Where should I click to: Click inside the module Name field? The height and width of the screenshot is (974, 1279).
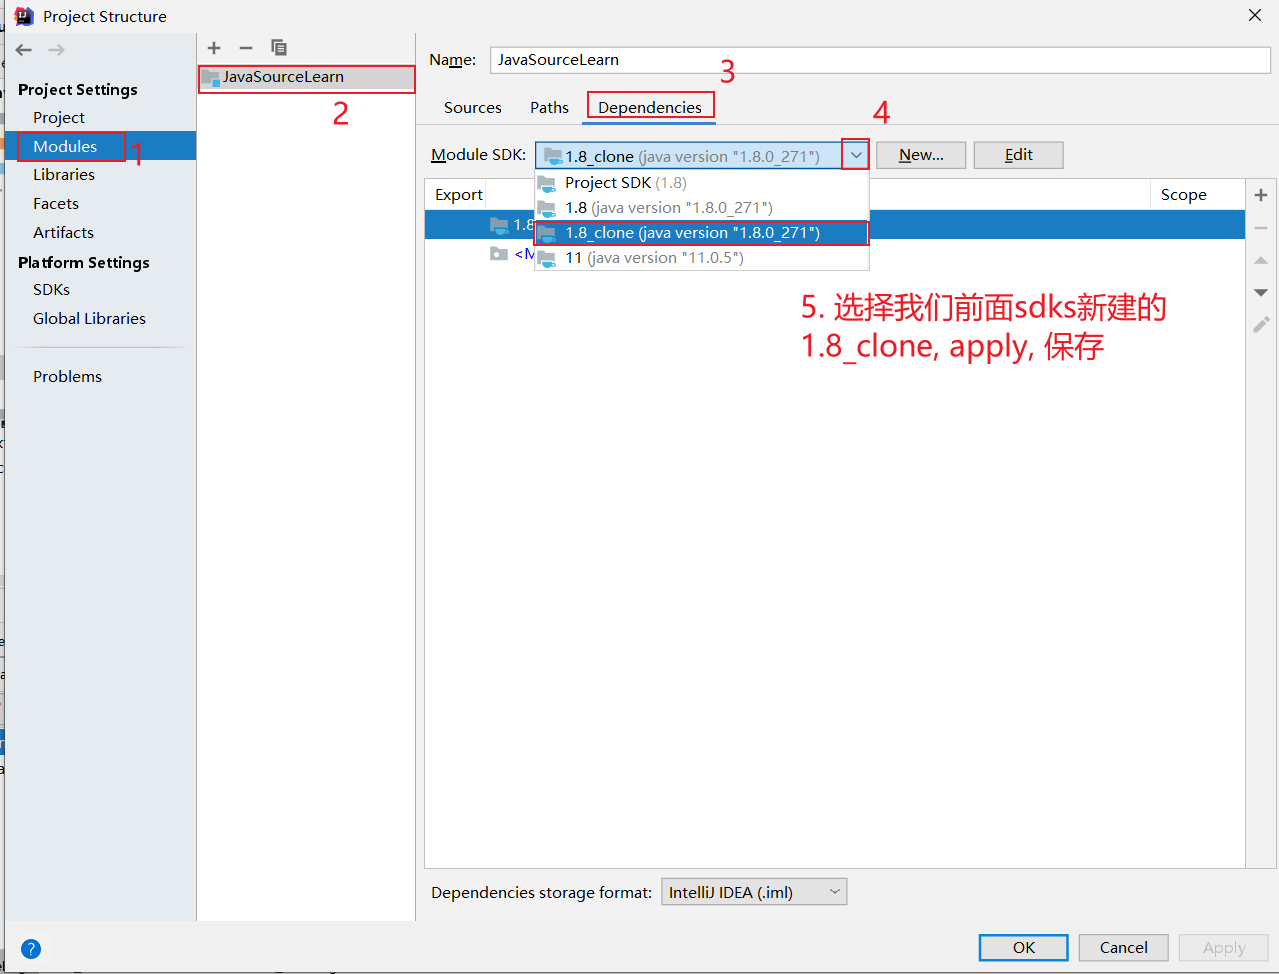[879, 60]
